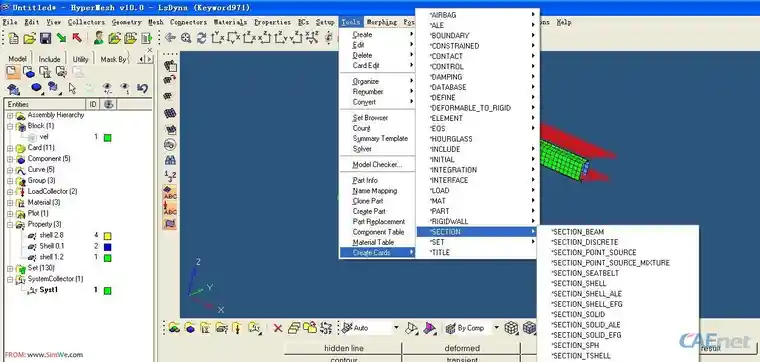
Task: Open the Auto visualization mode dropdown
Action: click(396, 328)
